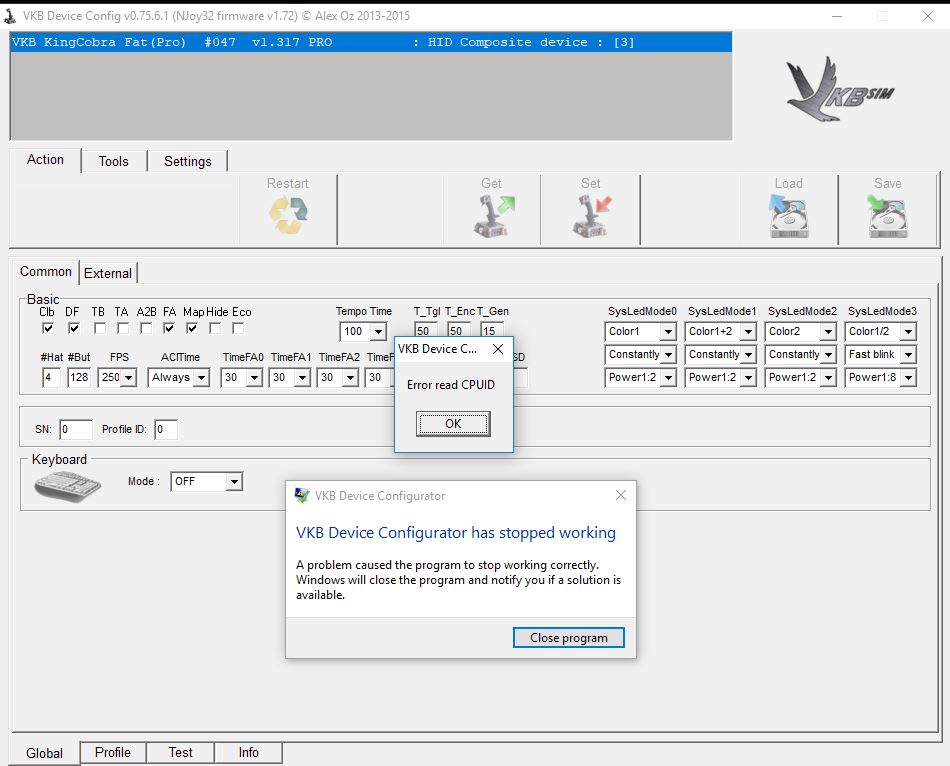Open the ACITime Always dropdown
Viewport: 950px width, 766px height.
click(x=200, y=378)
